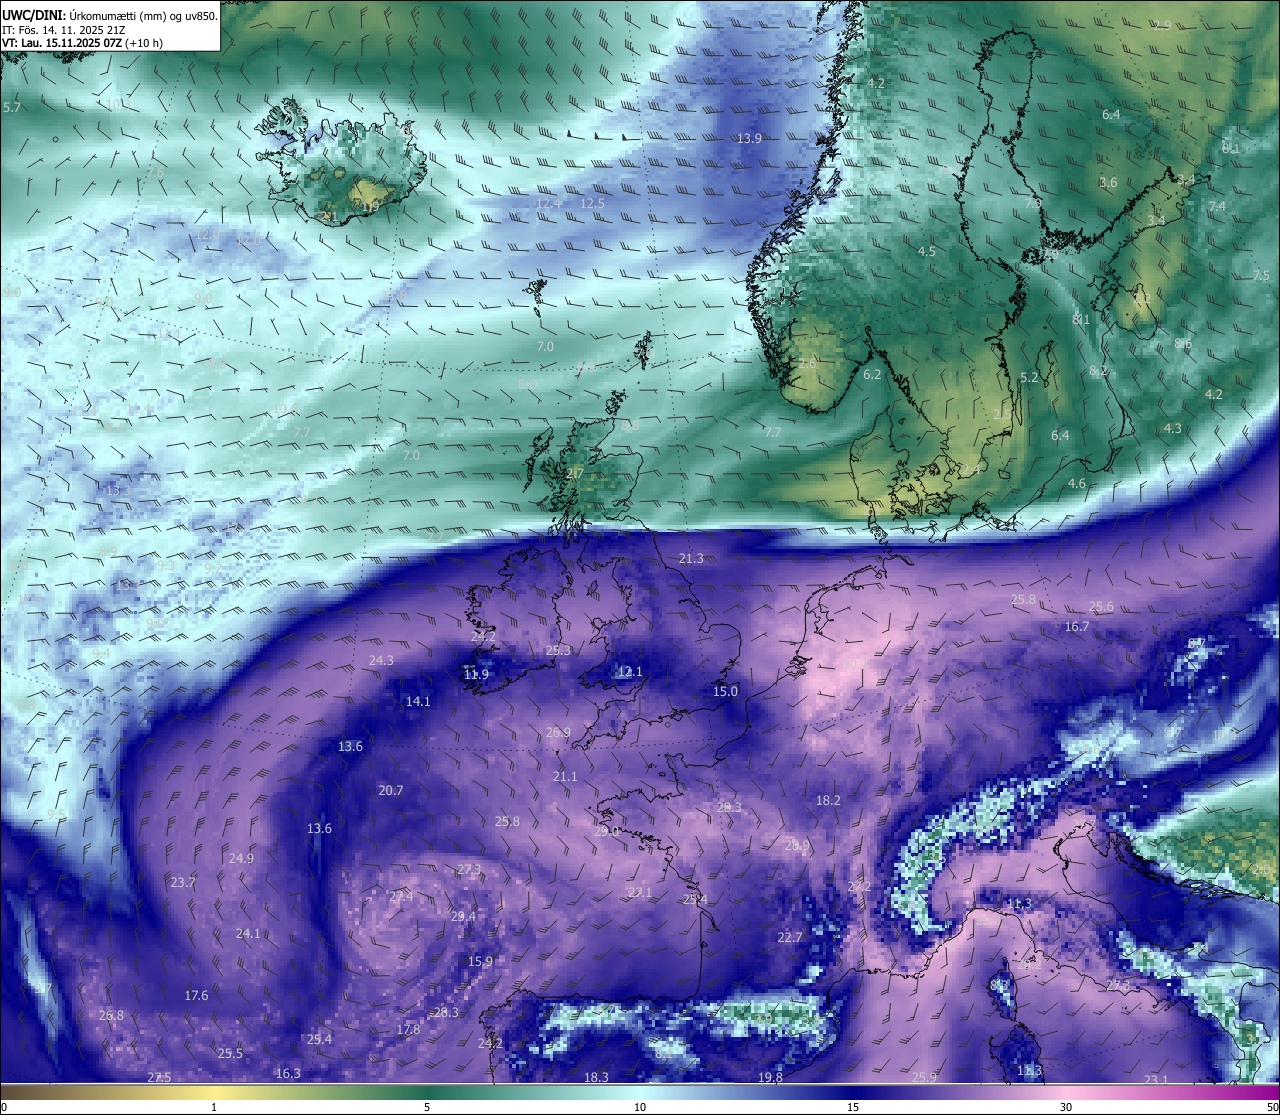
Task: Click the colour scale bar at the bottom
Action: tap(640, 1092)
